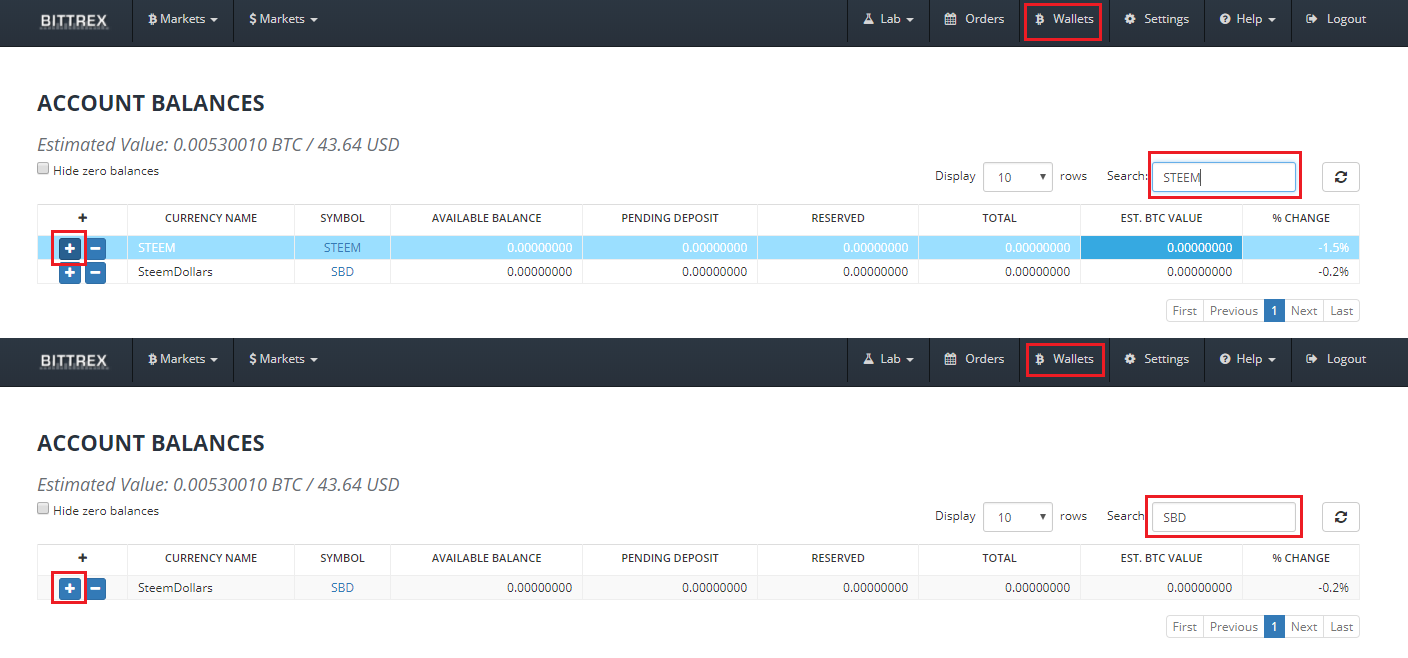Go to Orders in the lower navbar
Viewport: 1408px width, 658px height.
[974, 359]
